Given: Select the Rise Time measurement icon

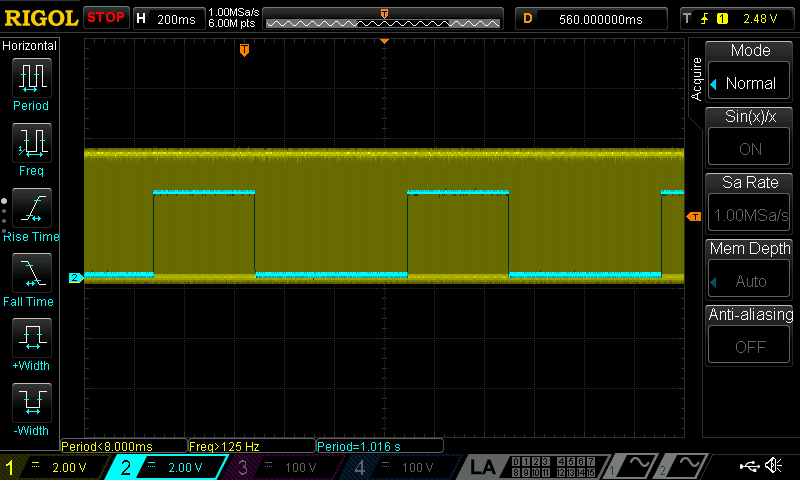Looking at the screenshot, I should click(31, 208).
